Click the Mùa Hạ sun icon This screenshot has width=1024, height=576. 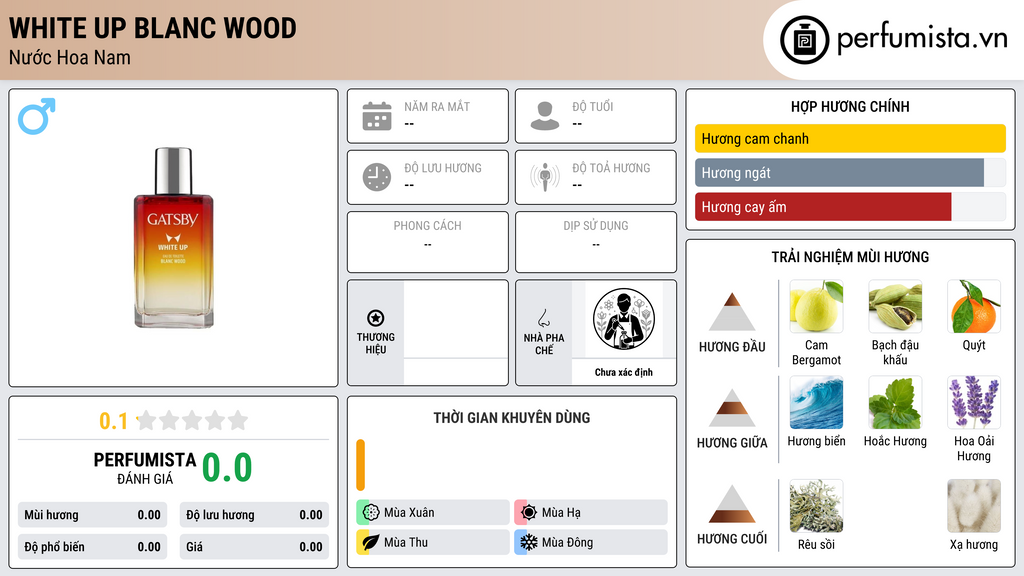click(529, 513)
